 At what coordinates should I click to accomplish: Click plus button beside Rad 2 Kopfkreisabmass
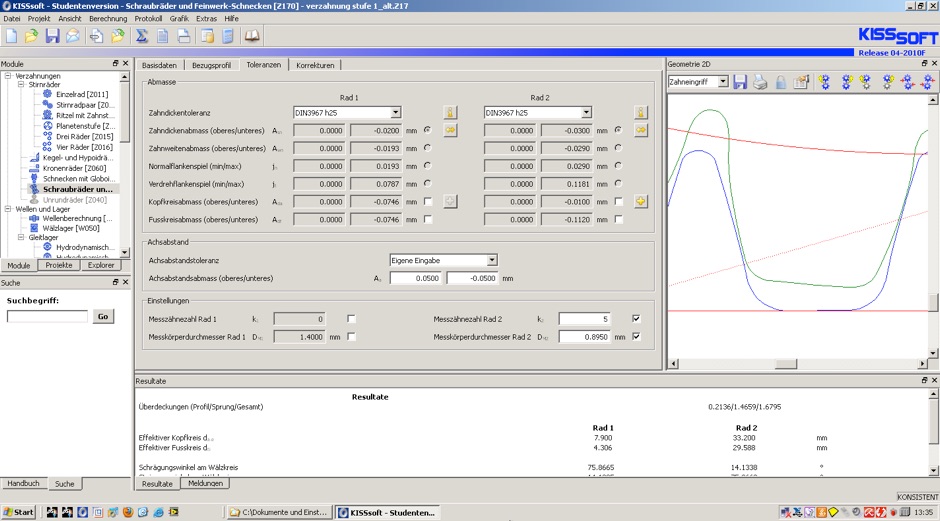[x=640, y=201]
